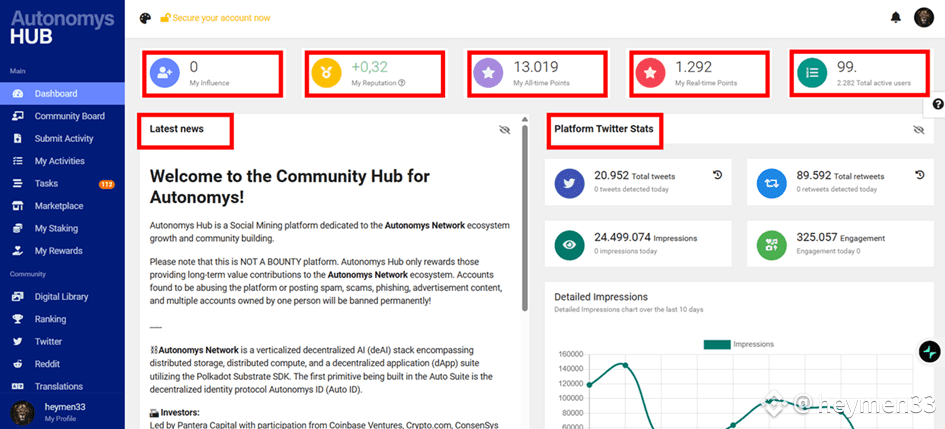
Task: Open Twitter in the sidebar
Action: click(x=62, y=342)
